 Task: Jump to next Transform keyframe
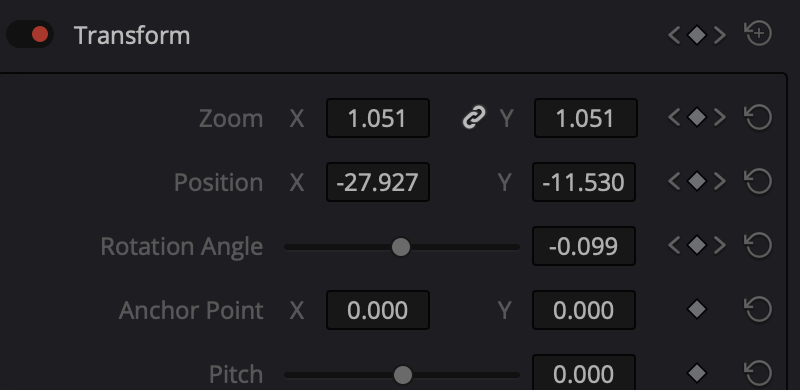pyautogui.click(x=720, y=35)
